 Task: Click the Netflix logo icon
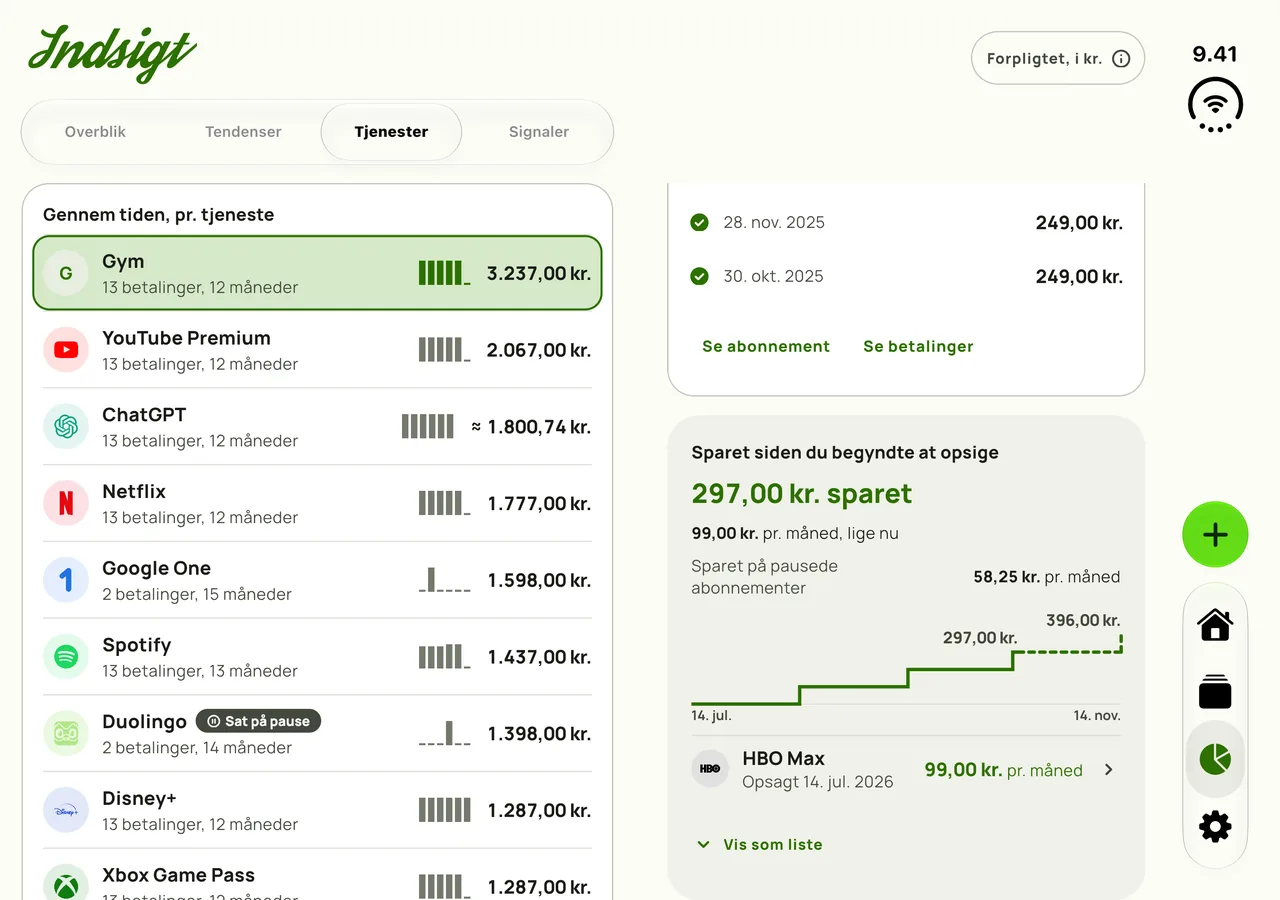[x=66, y=503]
